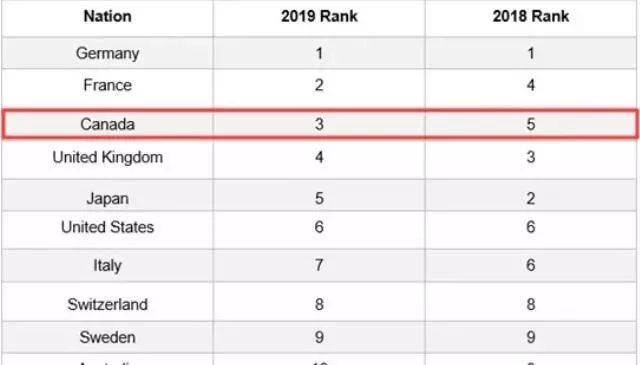Select the France cell
The image size is (640, 365).
pos(108,85)
